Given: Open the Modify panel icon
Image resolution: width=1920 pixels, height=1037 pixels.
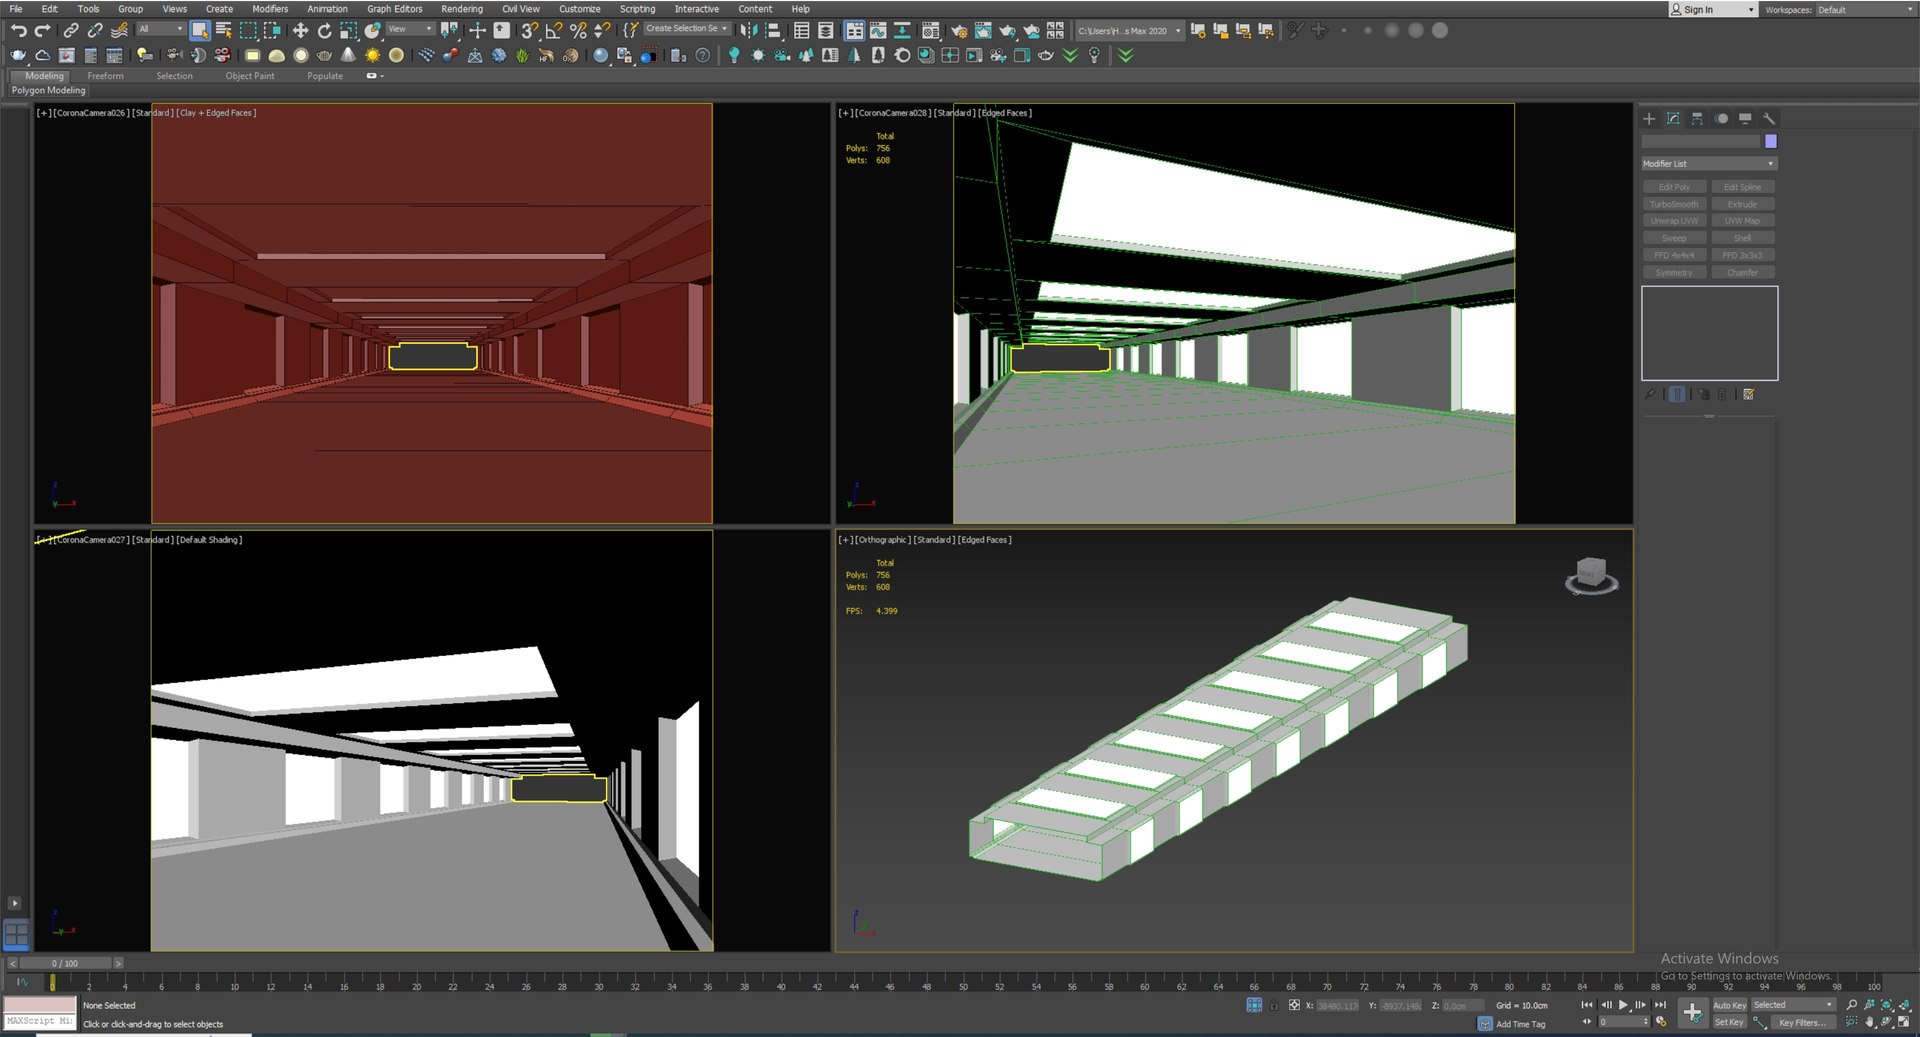Looking at the screenshot, I should [1673, 118].
